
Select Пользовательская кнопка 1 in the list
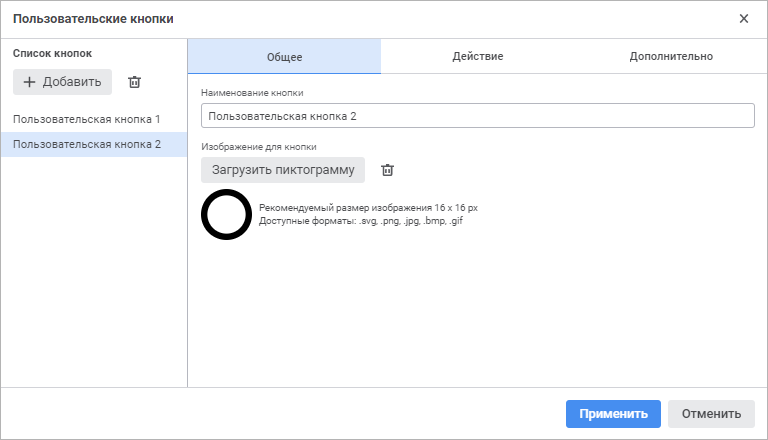(87, 119)
